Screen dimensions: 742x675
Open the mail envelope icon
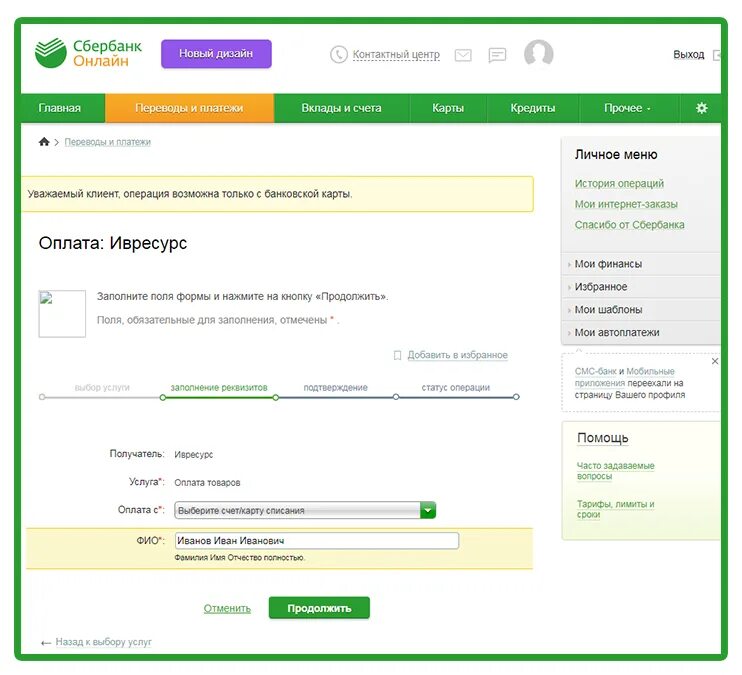(463, 55)
